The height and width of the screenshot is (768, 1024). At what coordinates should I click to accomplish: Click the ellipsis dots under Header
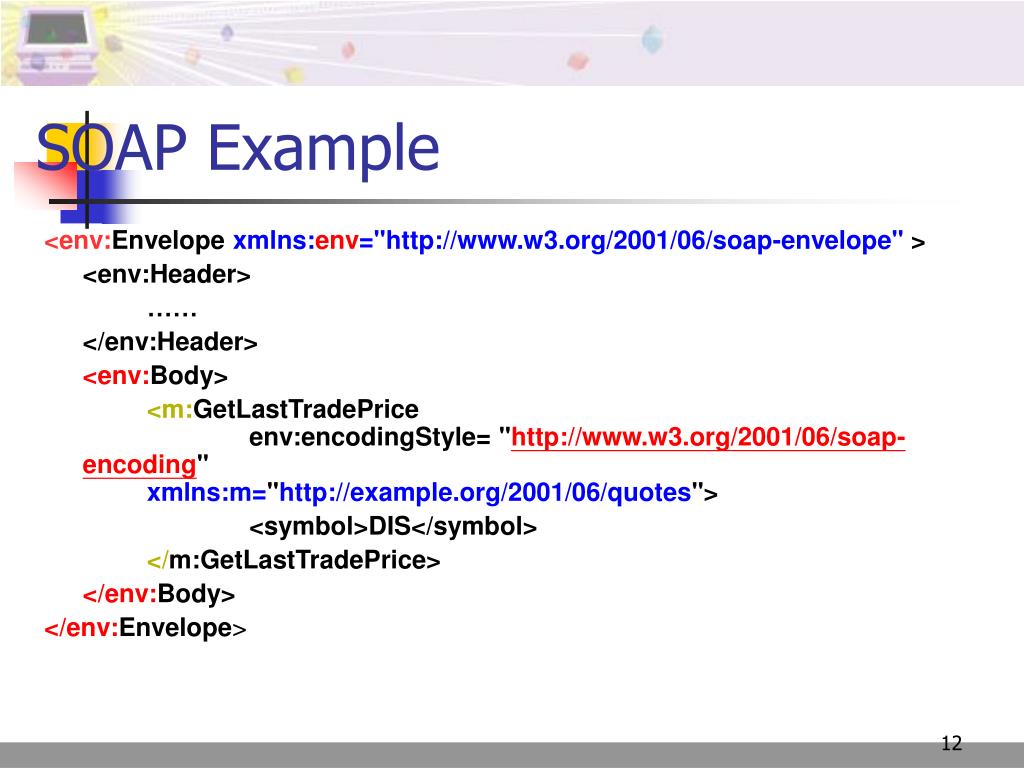(172, 314)
